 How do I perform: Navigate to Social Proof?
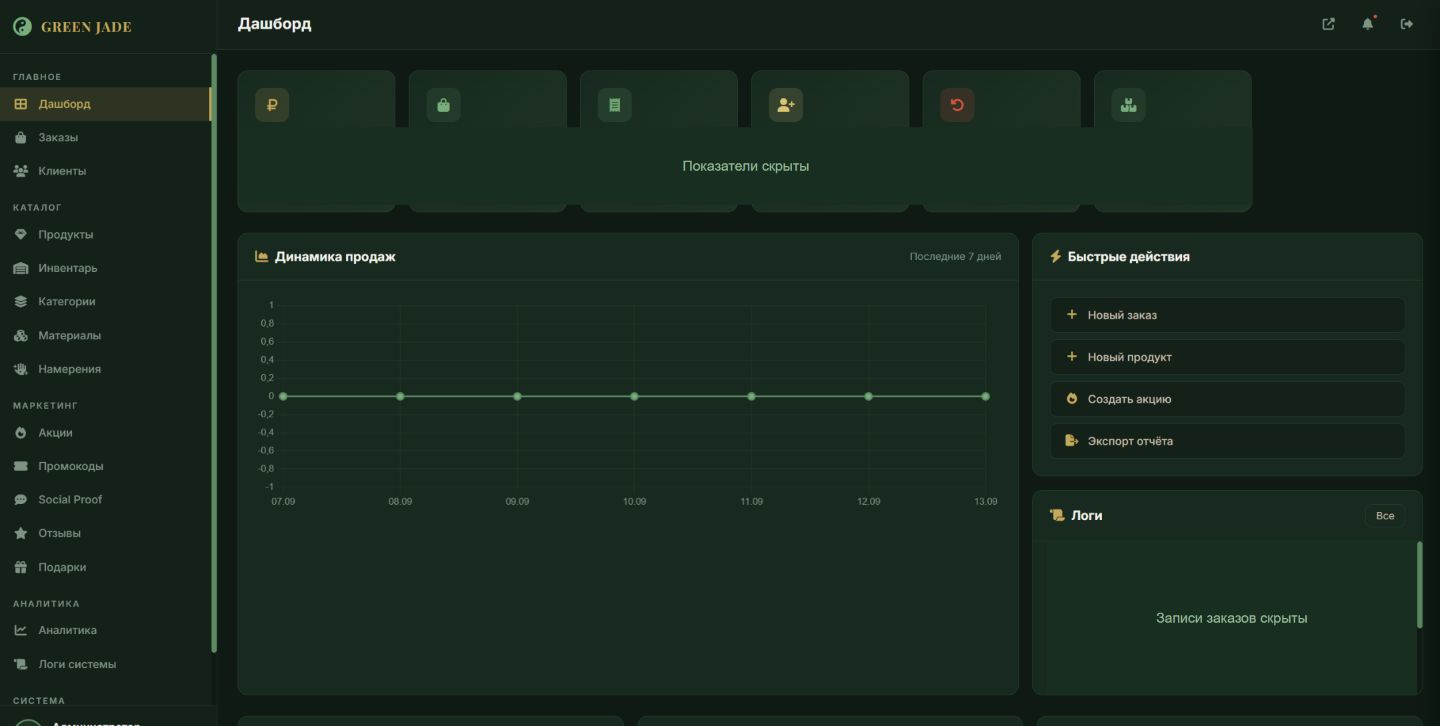point(105,500)
